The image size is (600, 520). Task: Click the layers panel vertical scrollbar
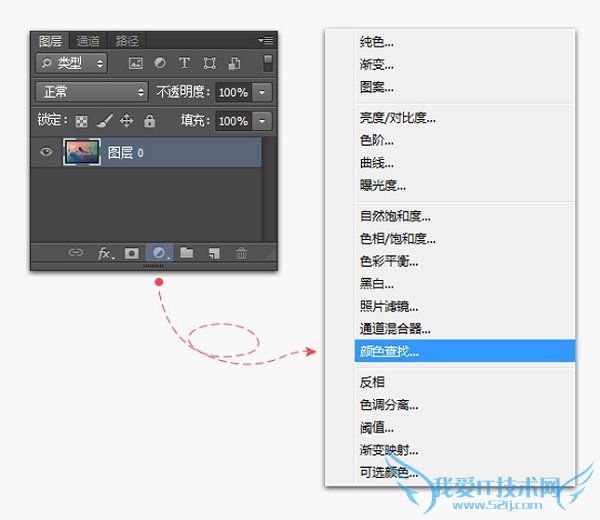269,189
